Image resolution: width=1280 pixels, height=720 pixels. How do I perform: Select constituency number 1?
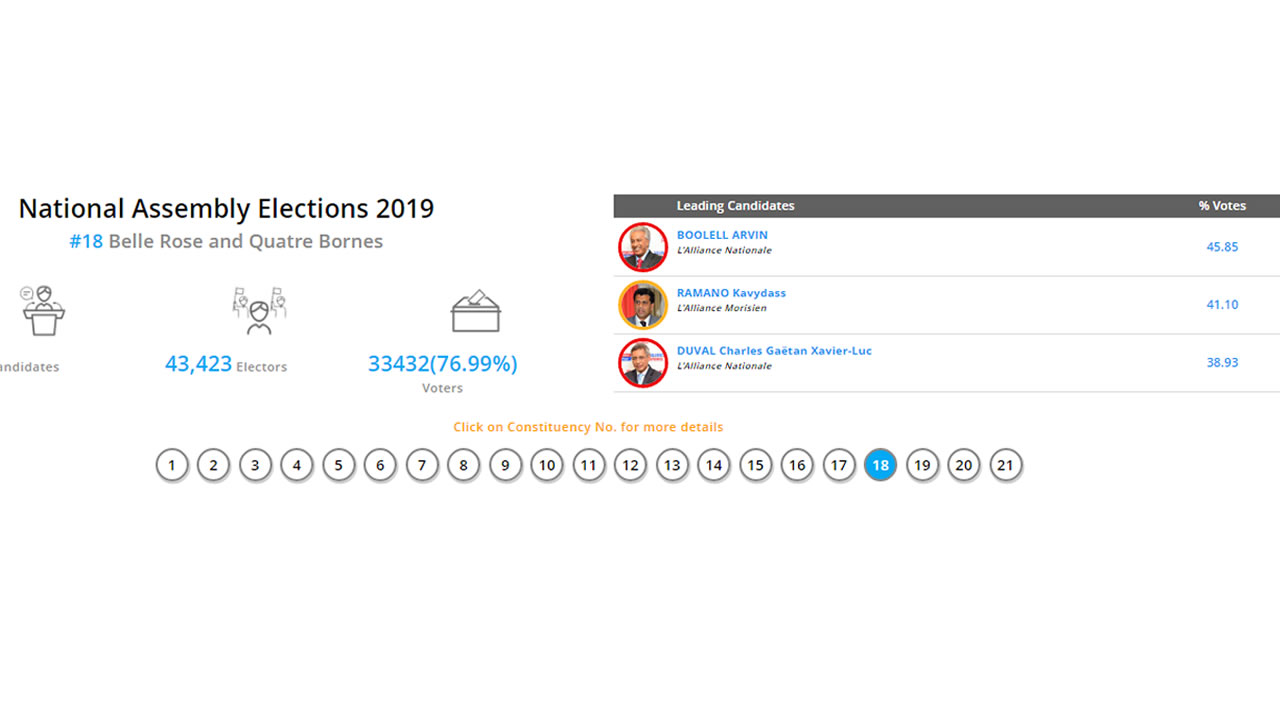point(172,465)
